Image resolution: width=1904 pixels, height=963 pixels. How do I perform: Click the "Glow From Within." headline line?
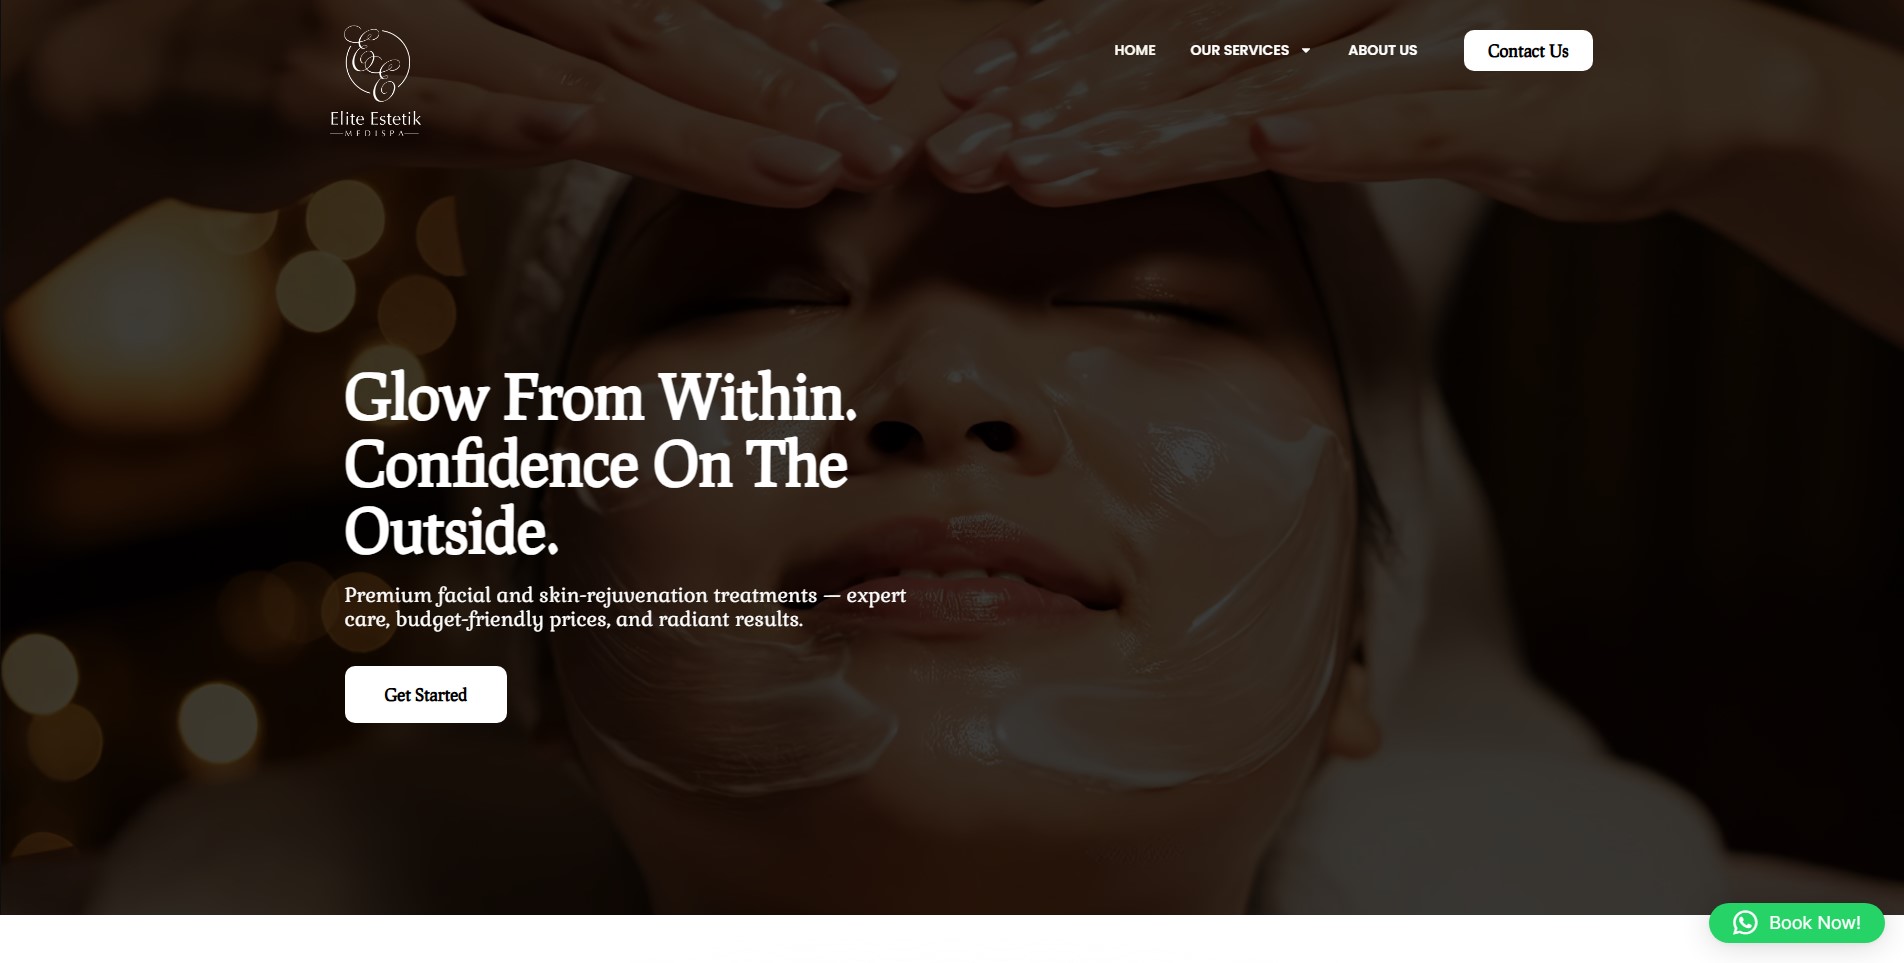pos(600,397)
